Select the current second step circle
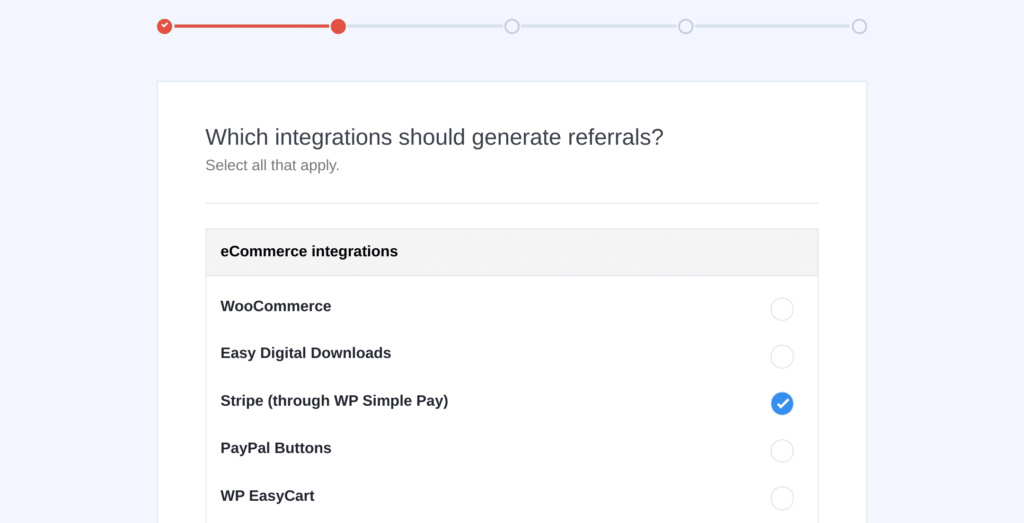Image resolution: width=1024 pixels, height=523 pixels. click(x=338, y=26)
